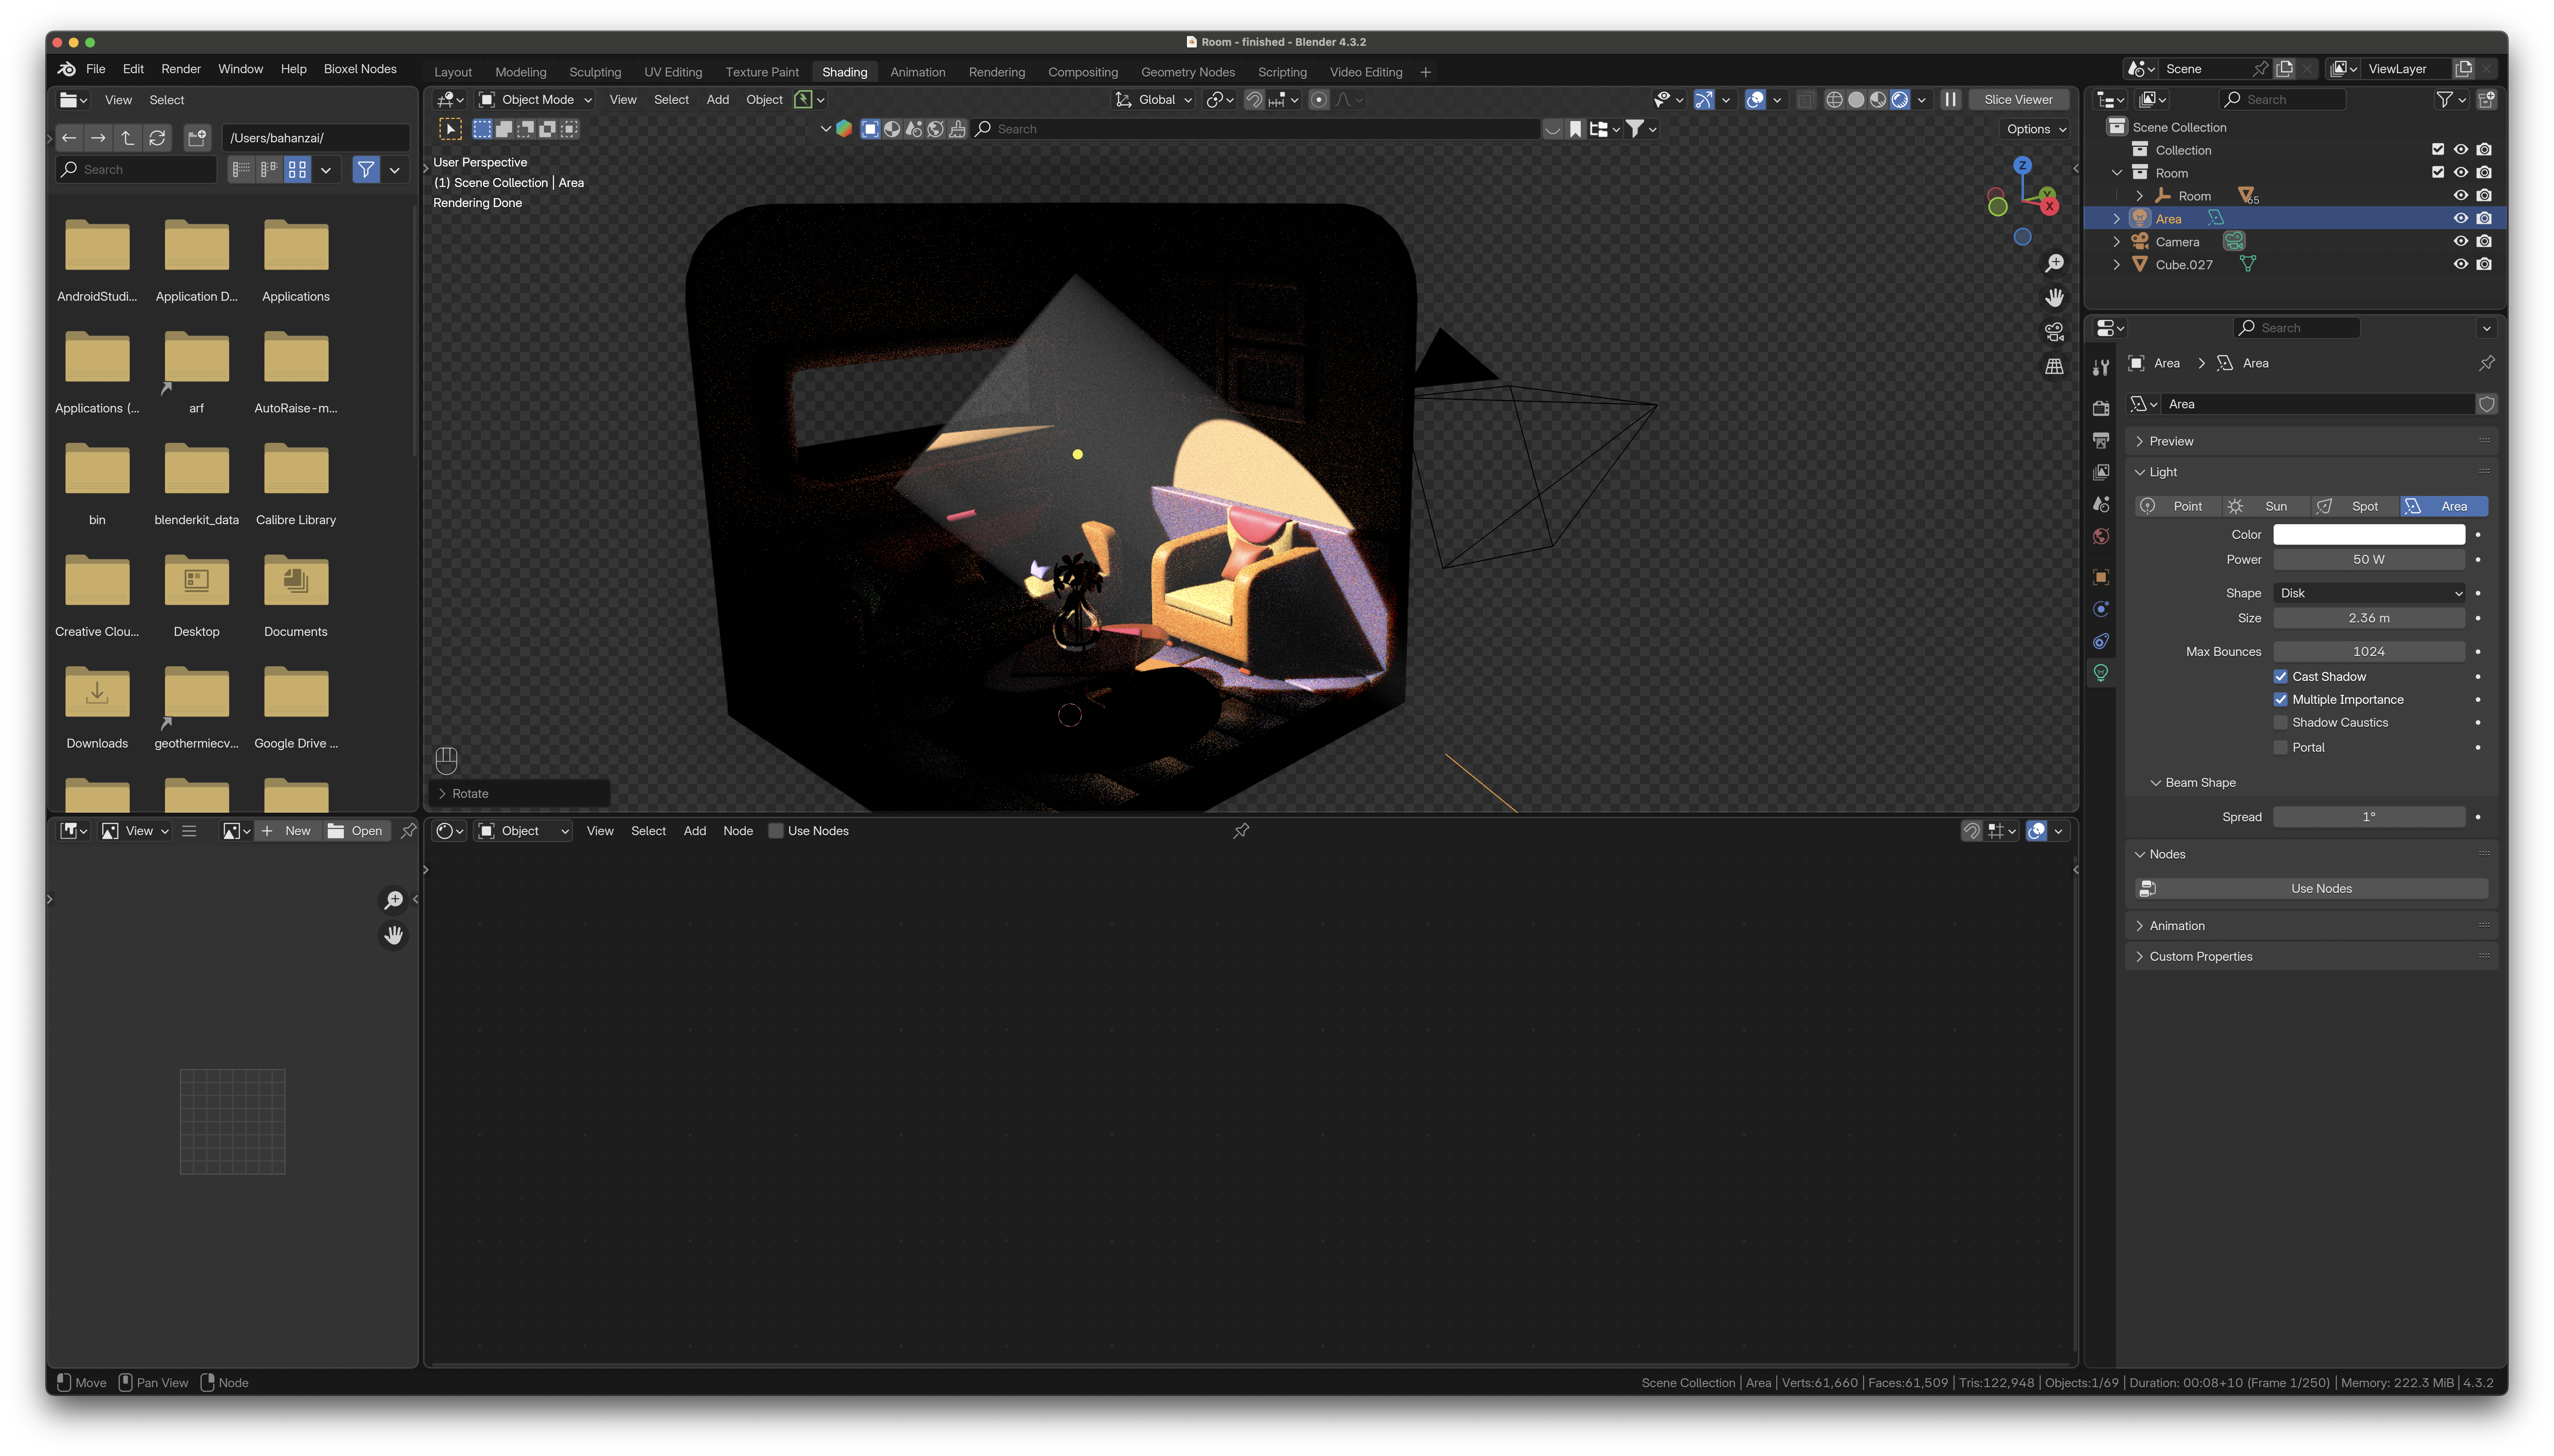This screenshot has width=2554, height=1456.
Task: Open the File menu
Action: 96,69
